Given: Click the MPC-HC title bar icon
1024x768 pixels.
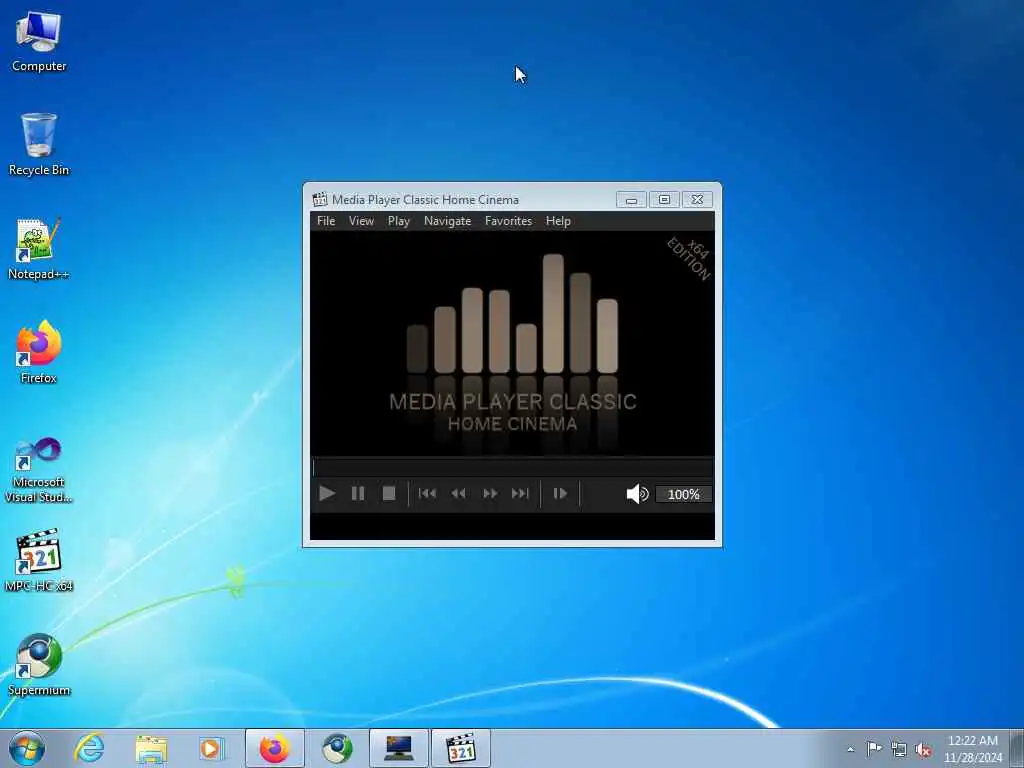Looking at the screenshot, I should coord(319,199).
